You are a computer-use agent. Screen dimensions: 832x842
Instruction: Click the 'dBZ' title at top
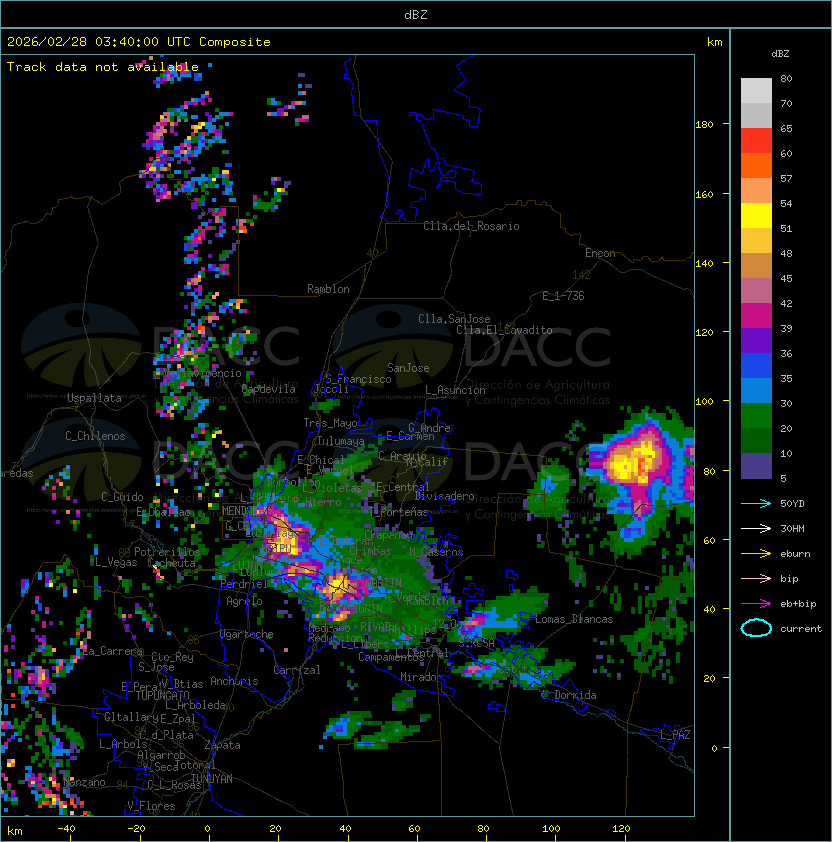[x=416, y=14]
